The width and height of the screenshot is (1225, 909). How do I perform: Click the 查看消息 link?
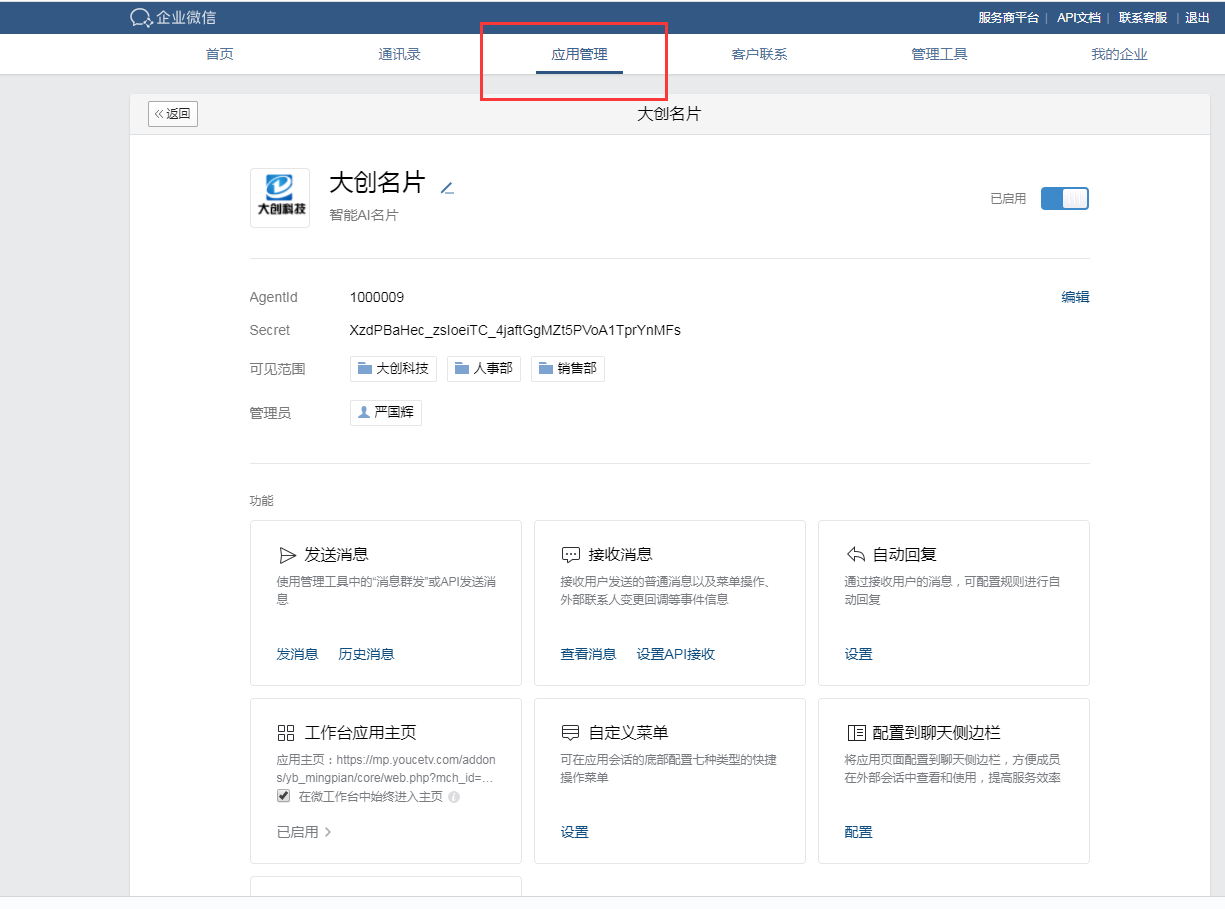[x=589, y=654]
